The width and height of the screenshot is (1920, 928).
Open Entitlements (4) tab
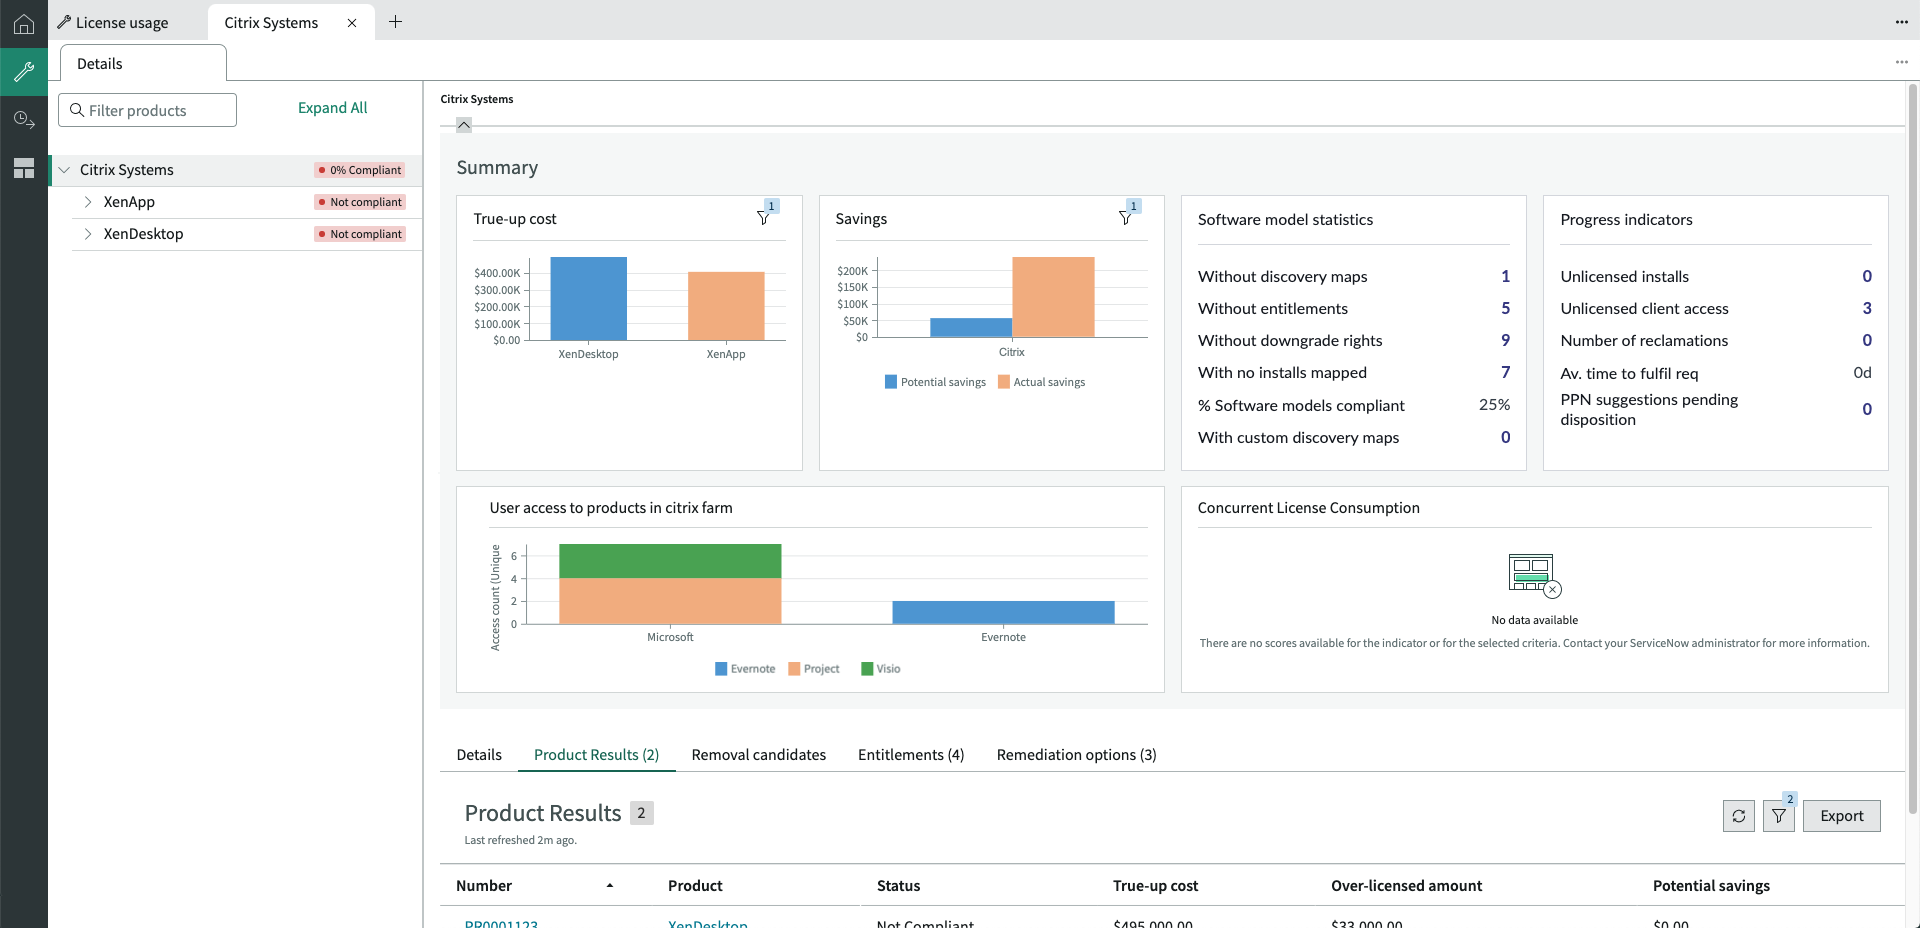point(911,755)
